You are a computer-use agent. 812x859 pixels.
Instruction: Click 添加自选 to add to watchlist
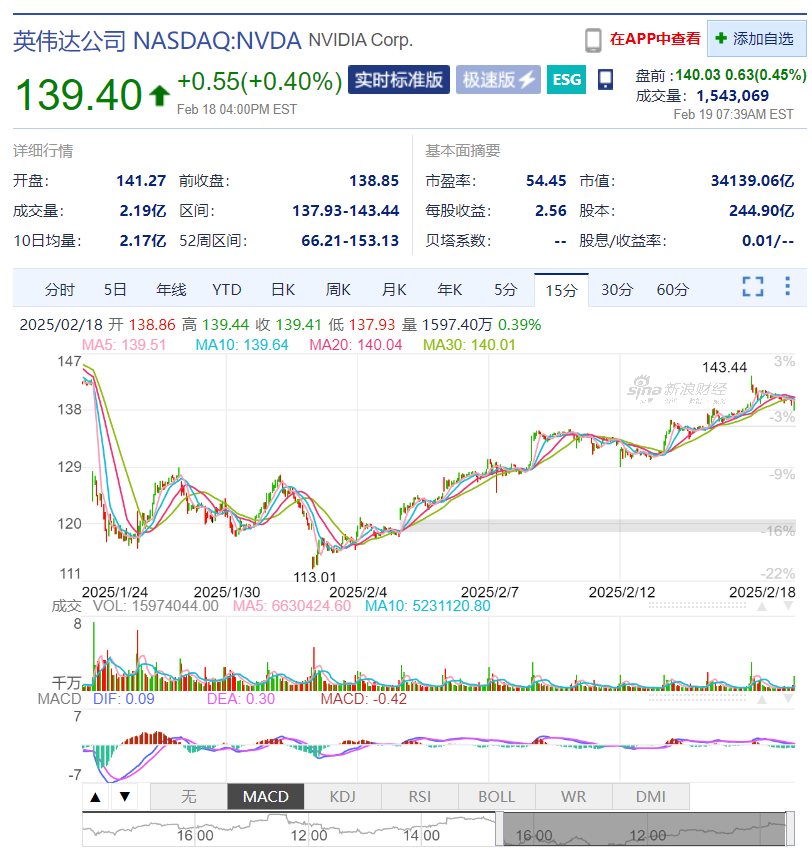(x=757, y=38)
